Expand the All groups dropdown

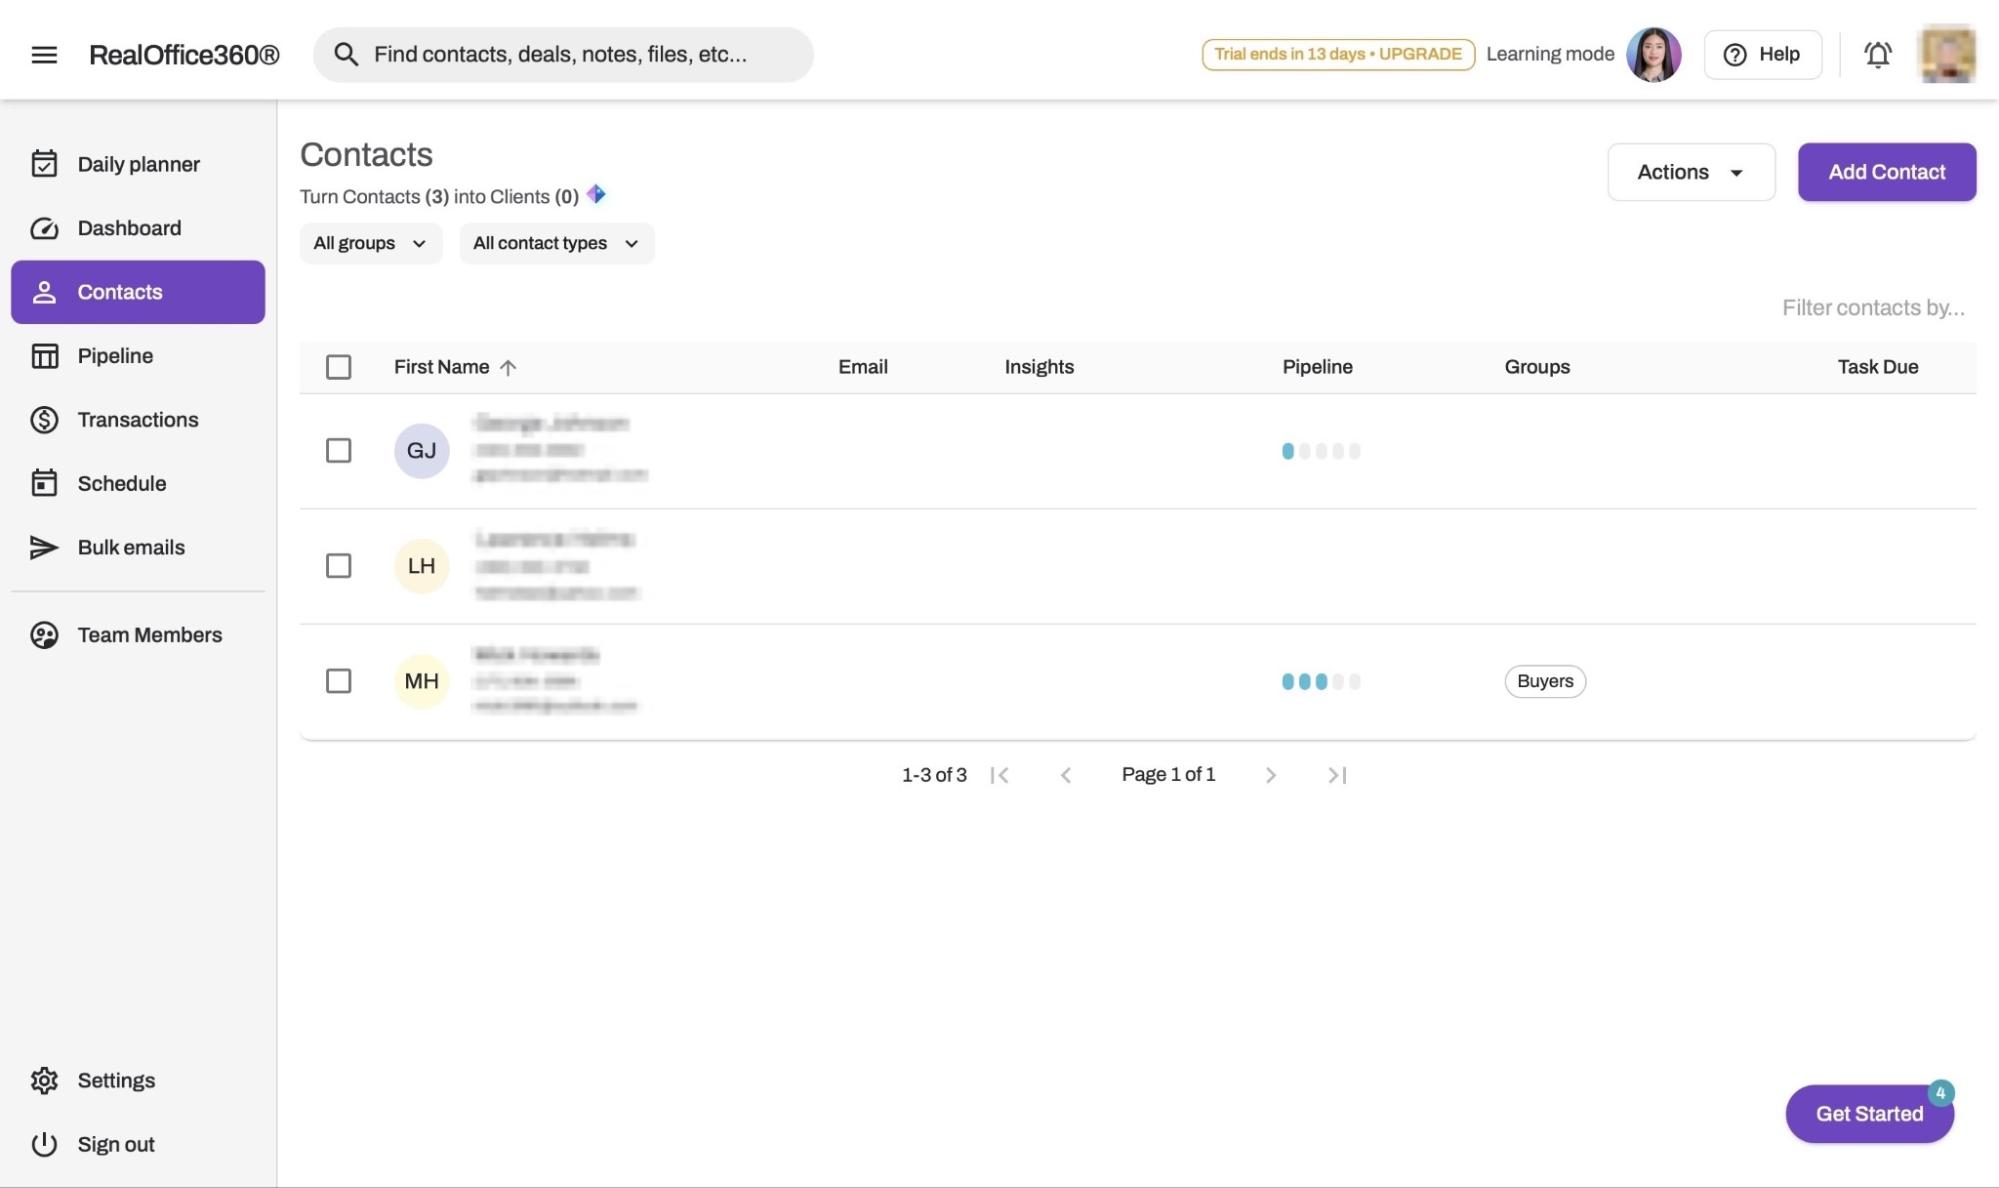[x=370, y=243]
